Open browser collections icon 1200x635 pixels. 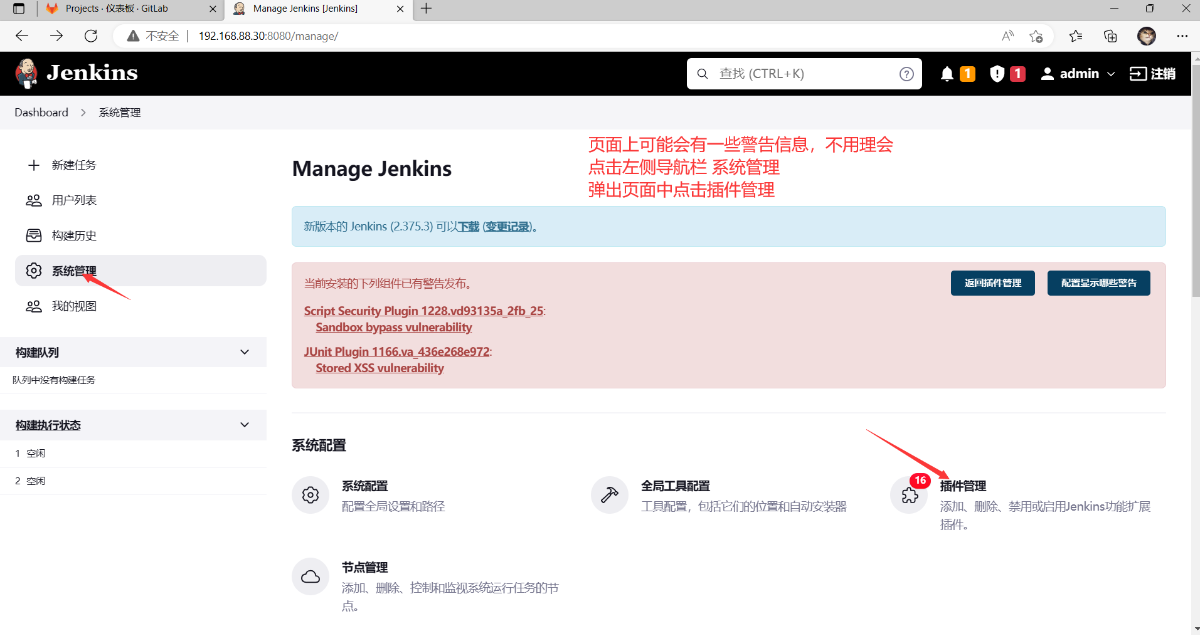tap(1110, 35)
